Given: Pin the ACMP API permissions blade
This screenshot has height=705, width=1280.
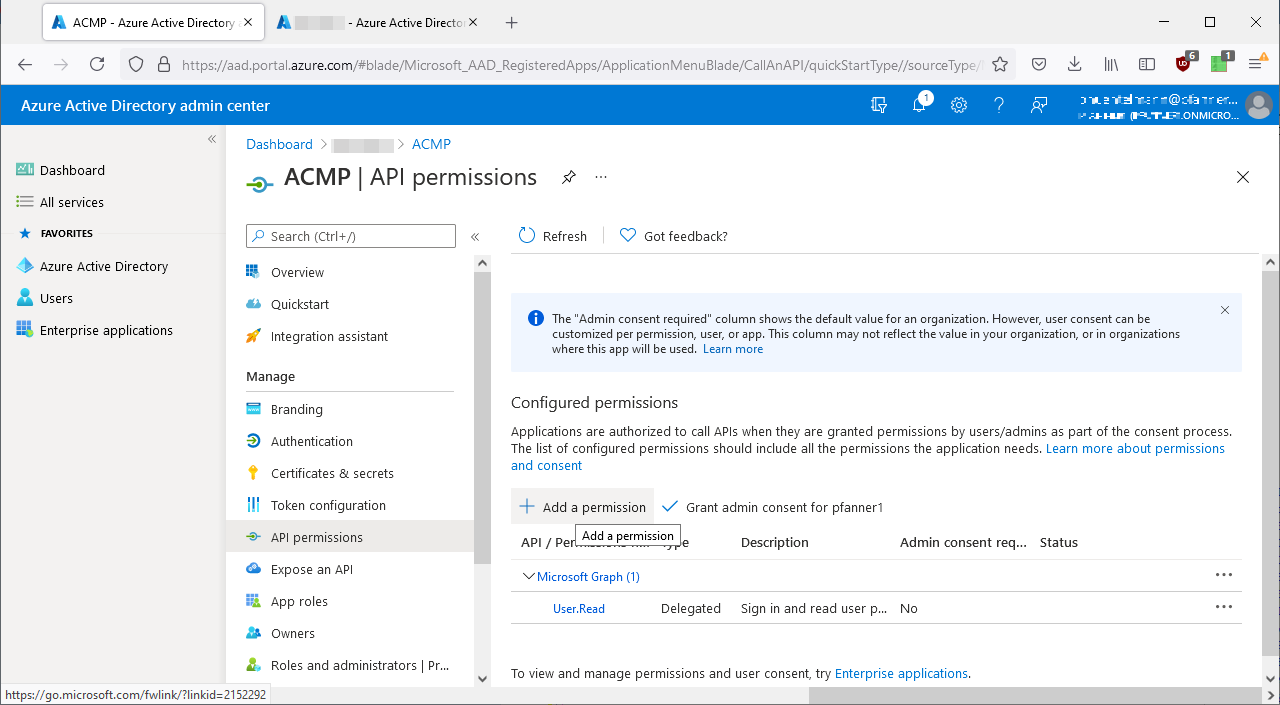Looking at the screenshot, I should pos(568,177).
